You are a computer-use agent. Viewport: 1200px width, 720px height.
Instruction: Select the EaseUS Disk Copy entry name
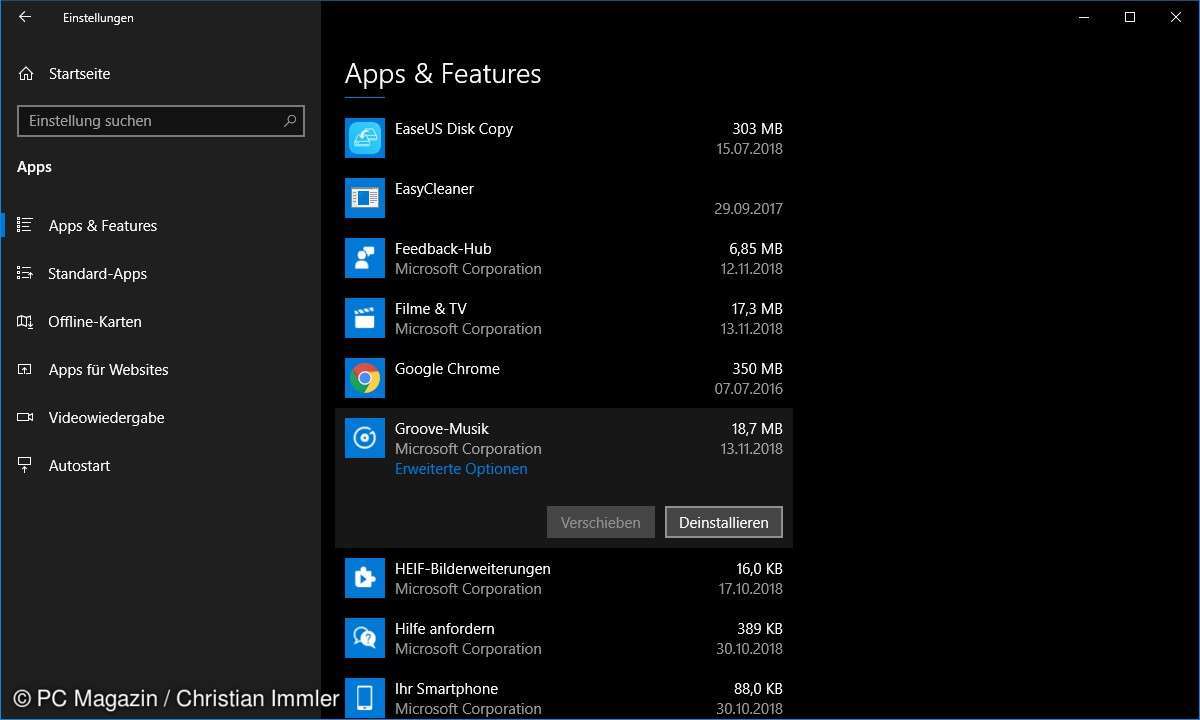click(x=454, y=128)
